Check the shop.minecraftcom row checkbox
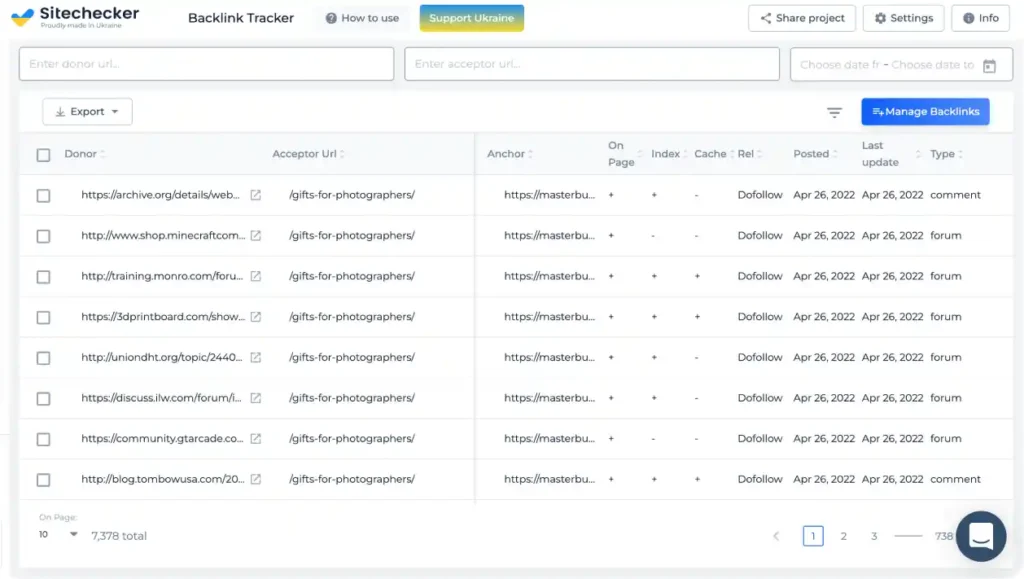Image resolution: width=1024 pixels, height=579 pixels. 43,236
